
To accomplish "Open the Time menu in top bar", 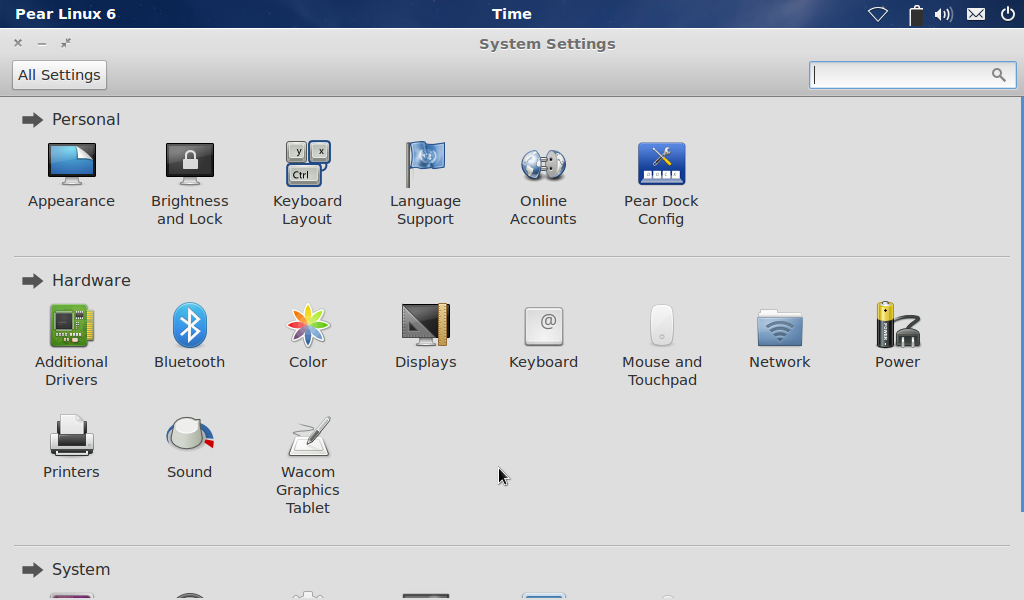I will click(511, 14).
